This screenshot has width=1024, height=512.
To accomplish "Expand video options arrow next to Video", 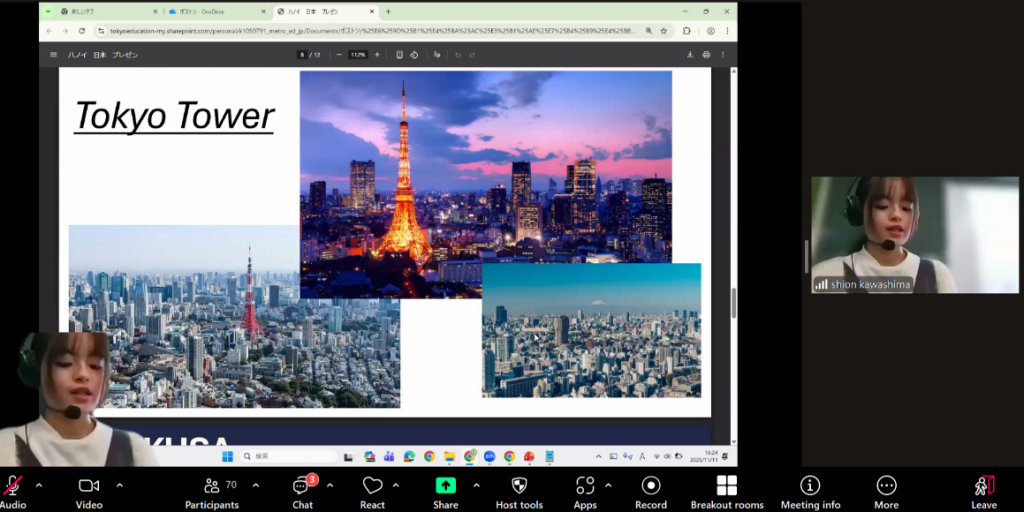I will pyautogui.click(x=119, y=485).
